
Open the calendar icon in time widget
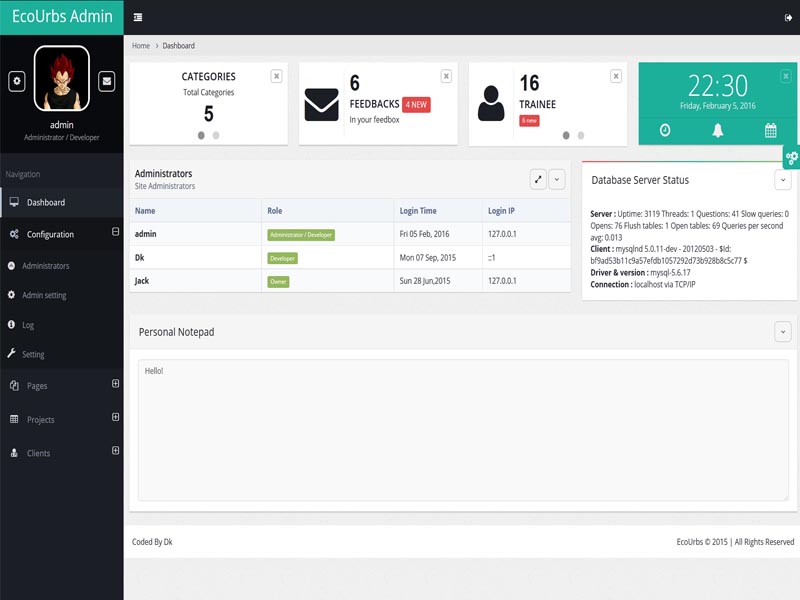click(770, 131)
